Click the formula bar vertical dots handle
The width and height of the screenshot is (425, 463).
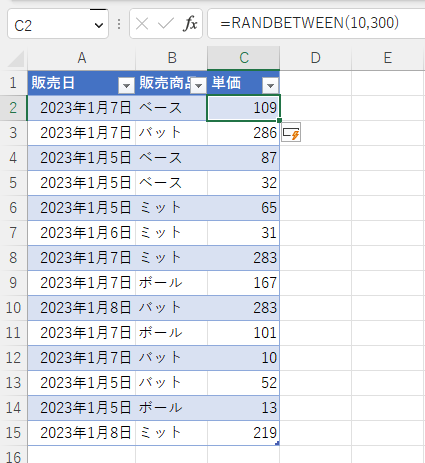pyautogui.click(x=119, y=24)
